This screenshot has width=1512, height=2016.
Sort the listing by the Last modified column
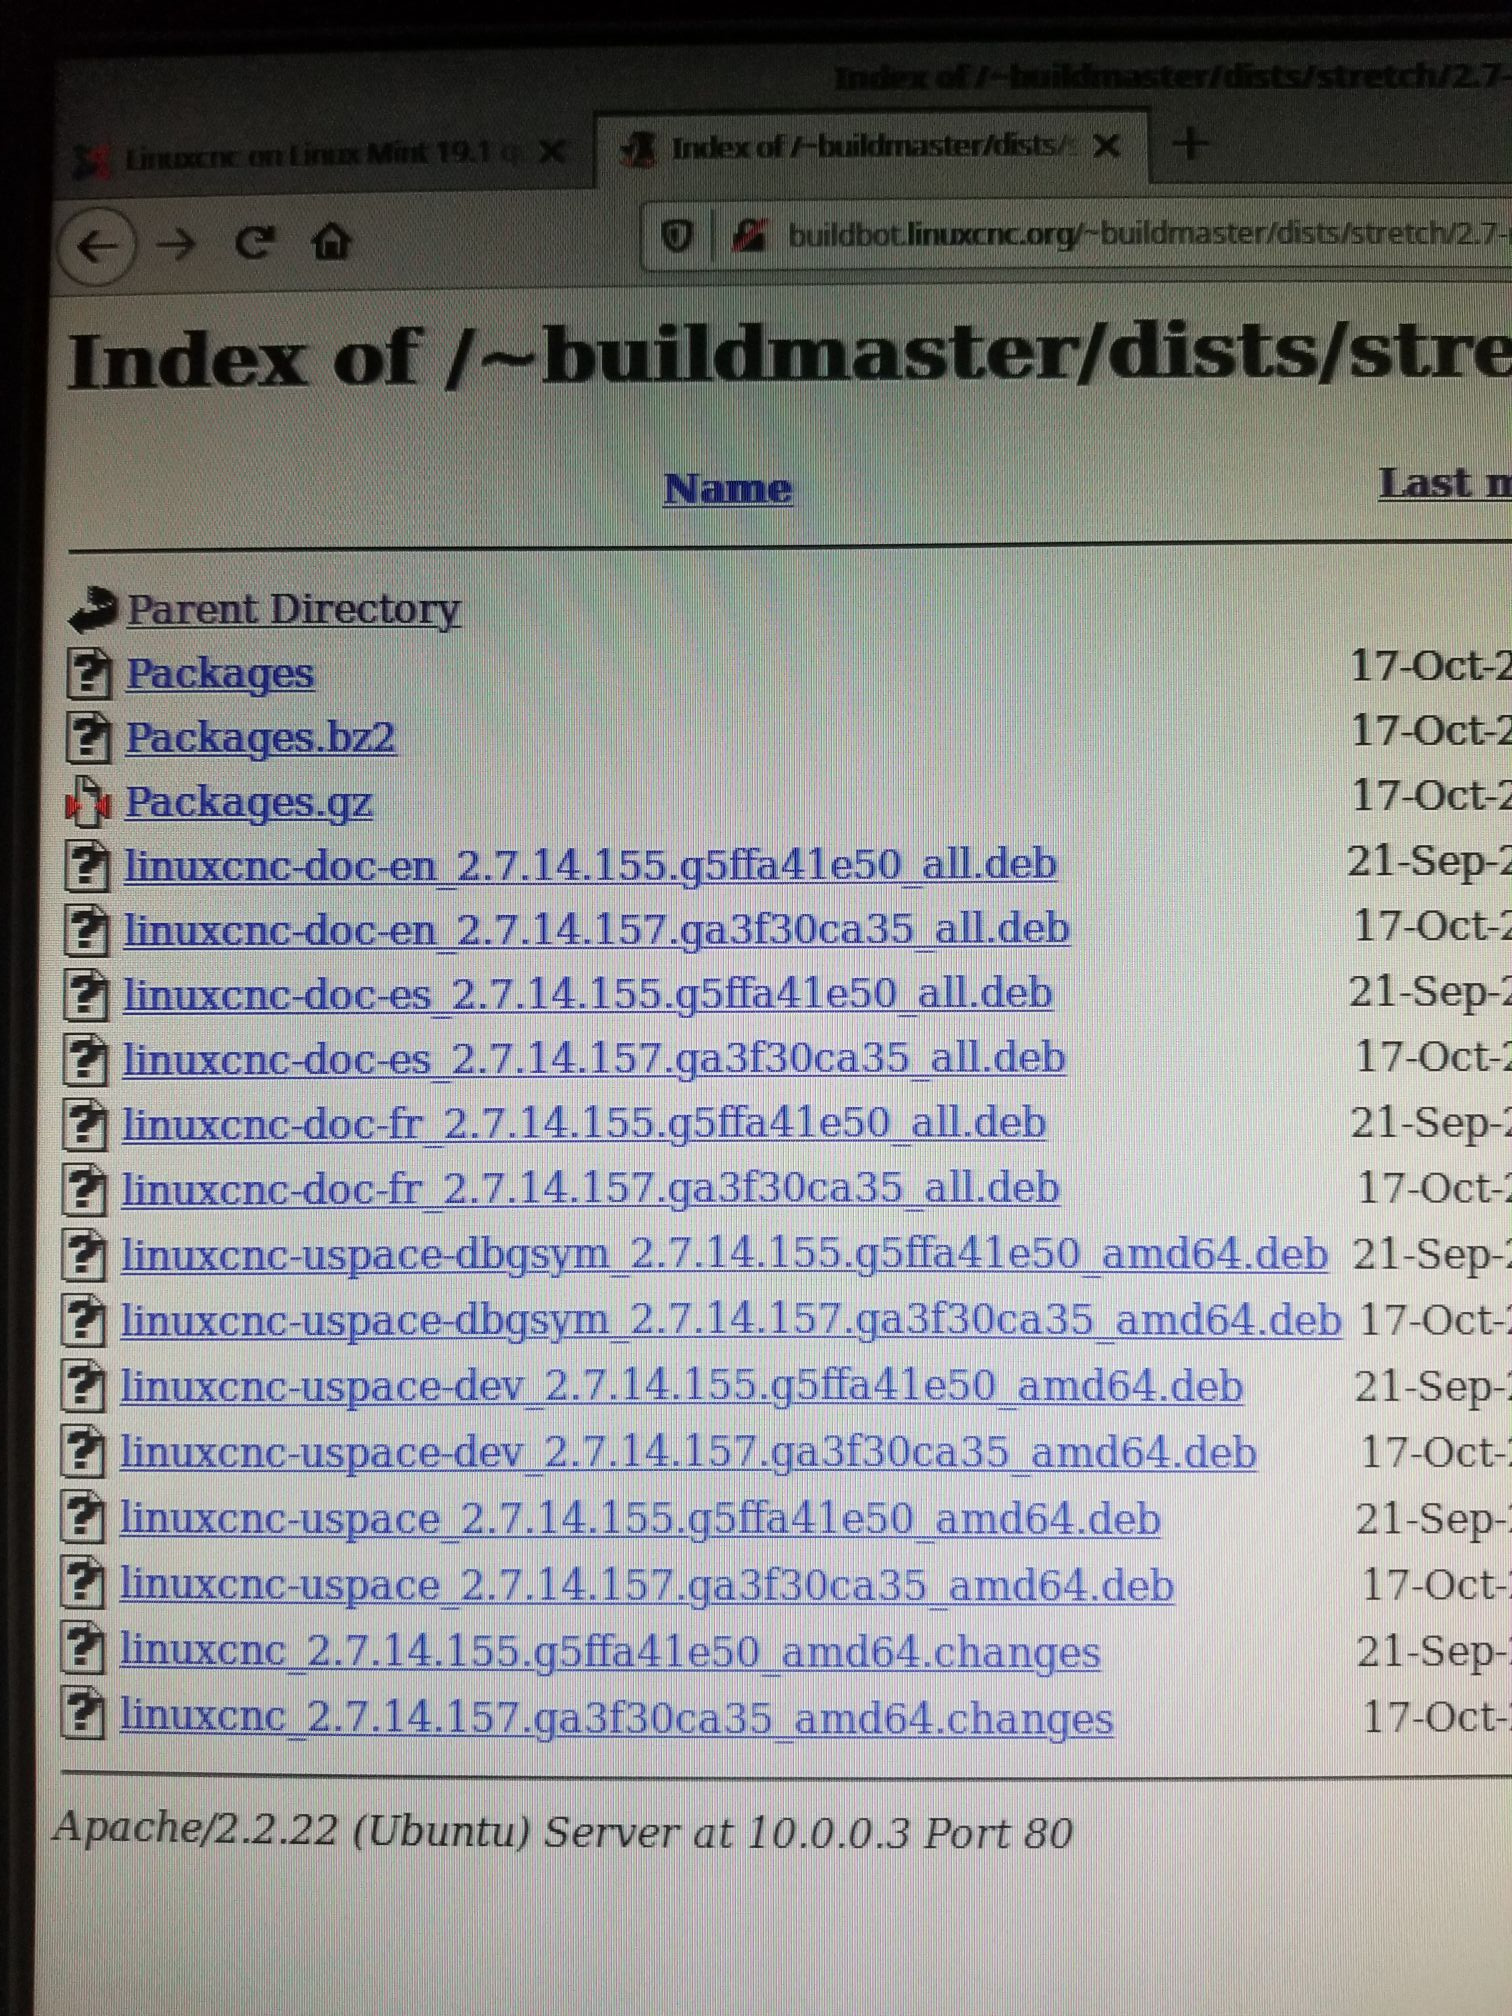point(1445,482)
